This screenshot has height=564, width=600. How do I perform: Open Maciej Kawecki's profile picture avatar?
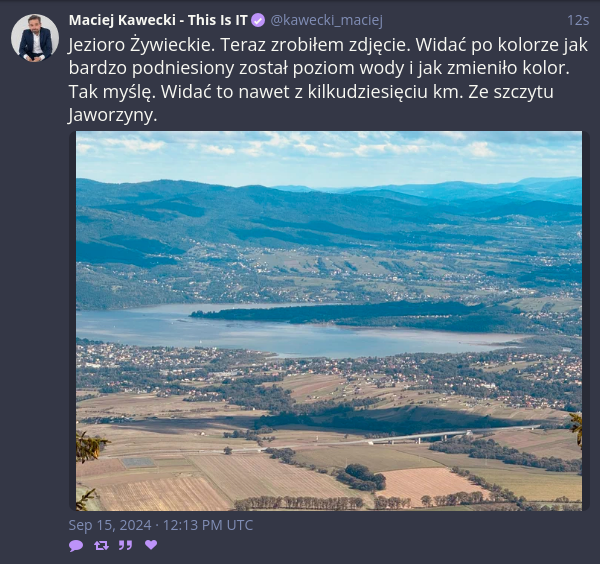[x=35, y=38]
